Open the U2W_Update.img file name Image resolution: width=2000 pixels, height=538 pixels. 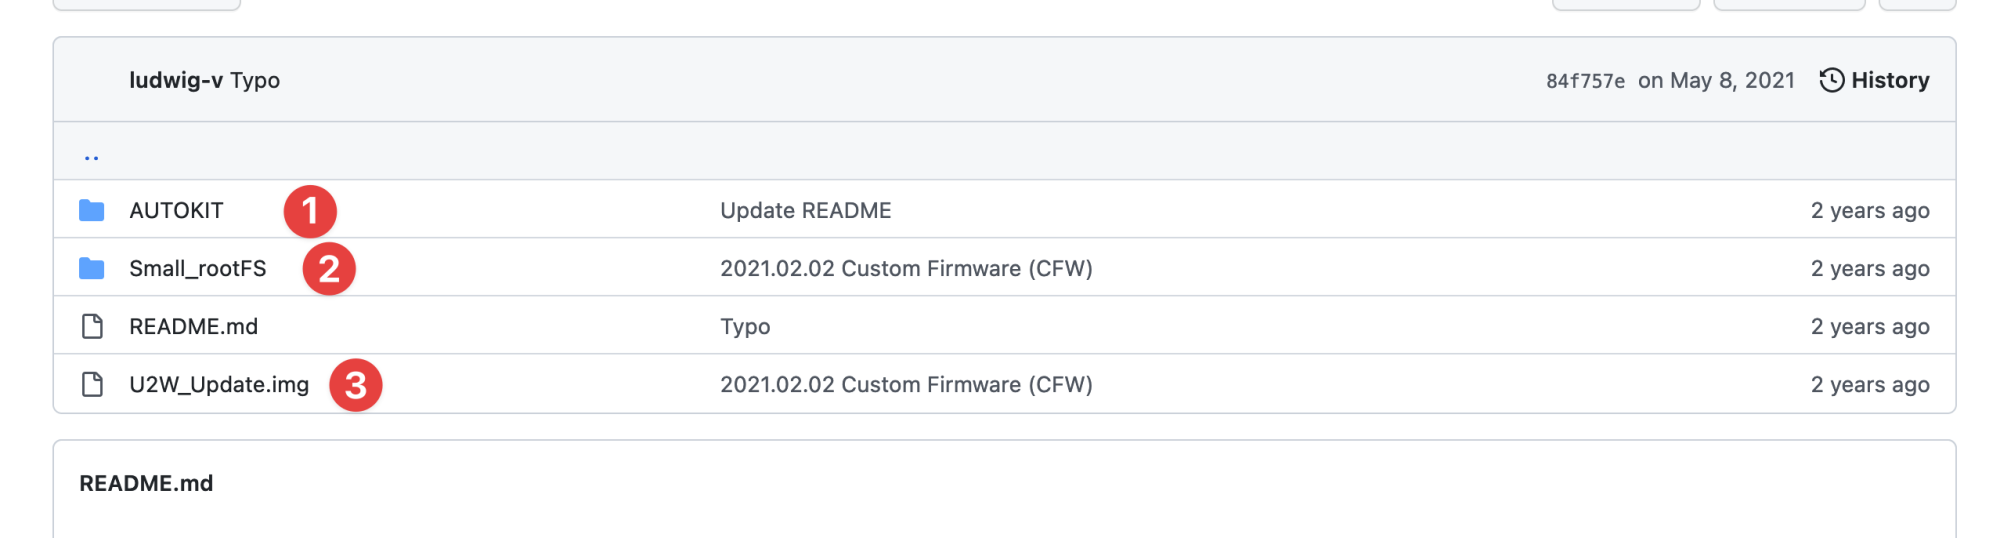pyautogui.click(x=219, y=384)
